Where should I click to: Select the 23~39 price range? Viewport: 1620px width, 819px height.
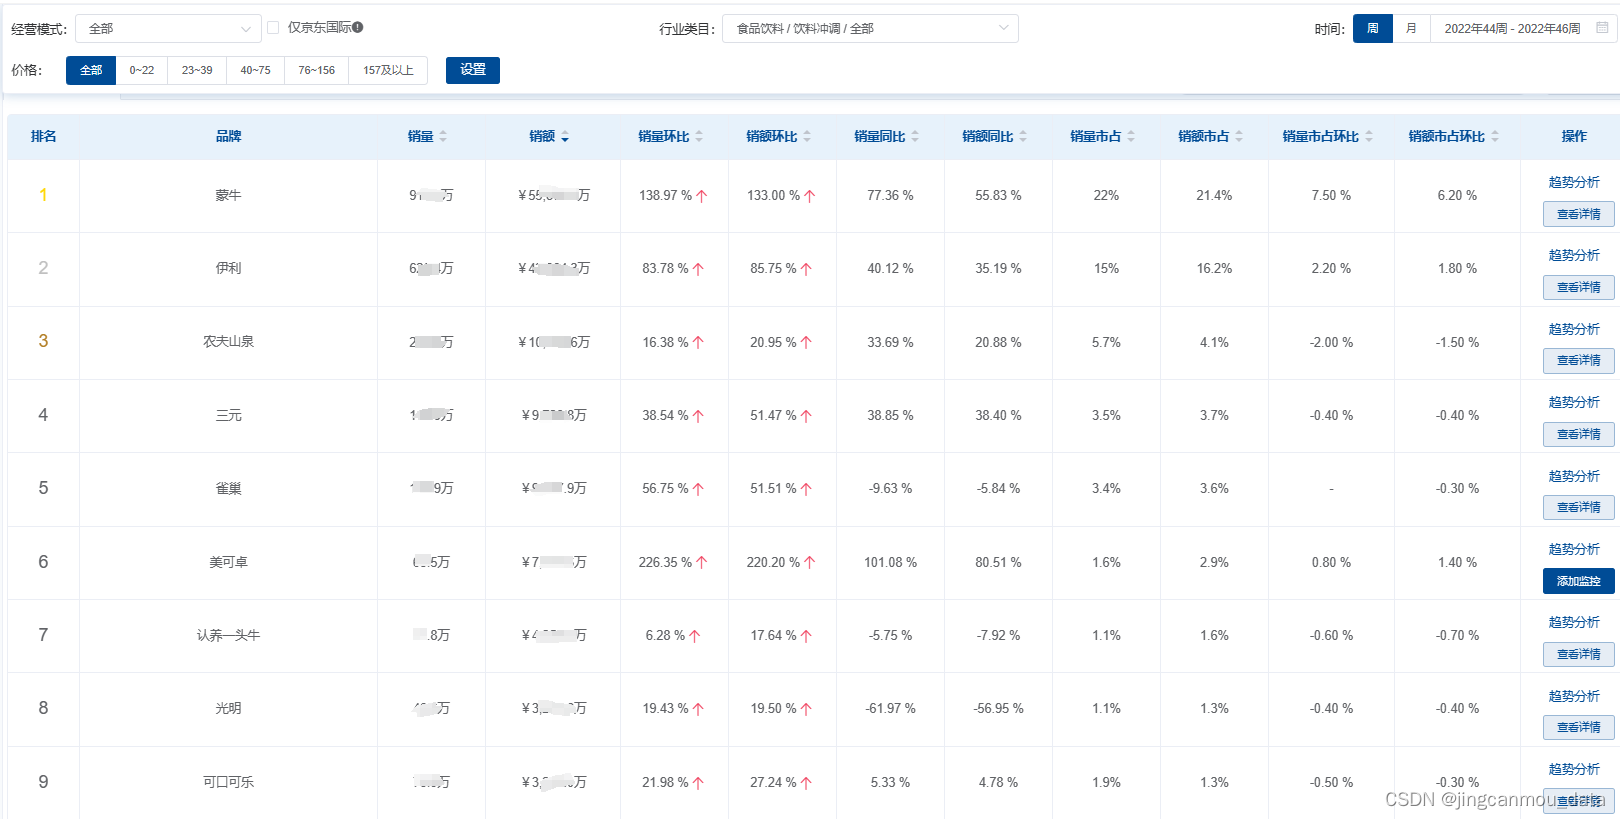(x=197, y=70)
